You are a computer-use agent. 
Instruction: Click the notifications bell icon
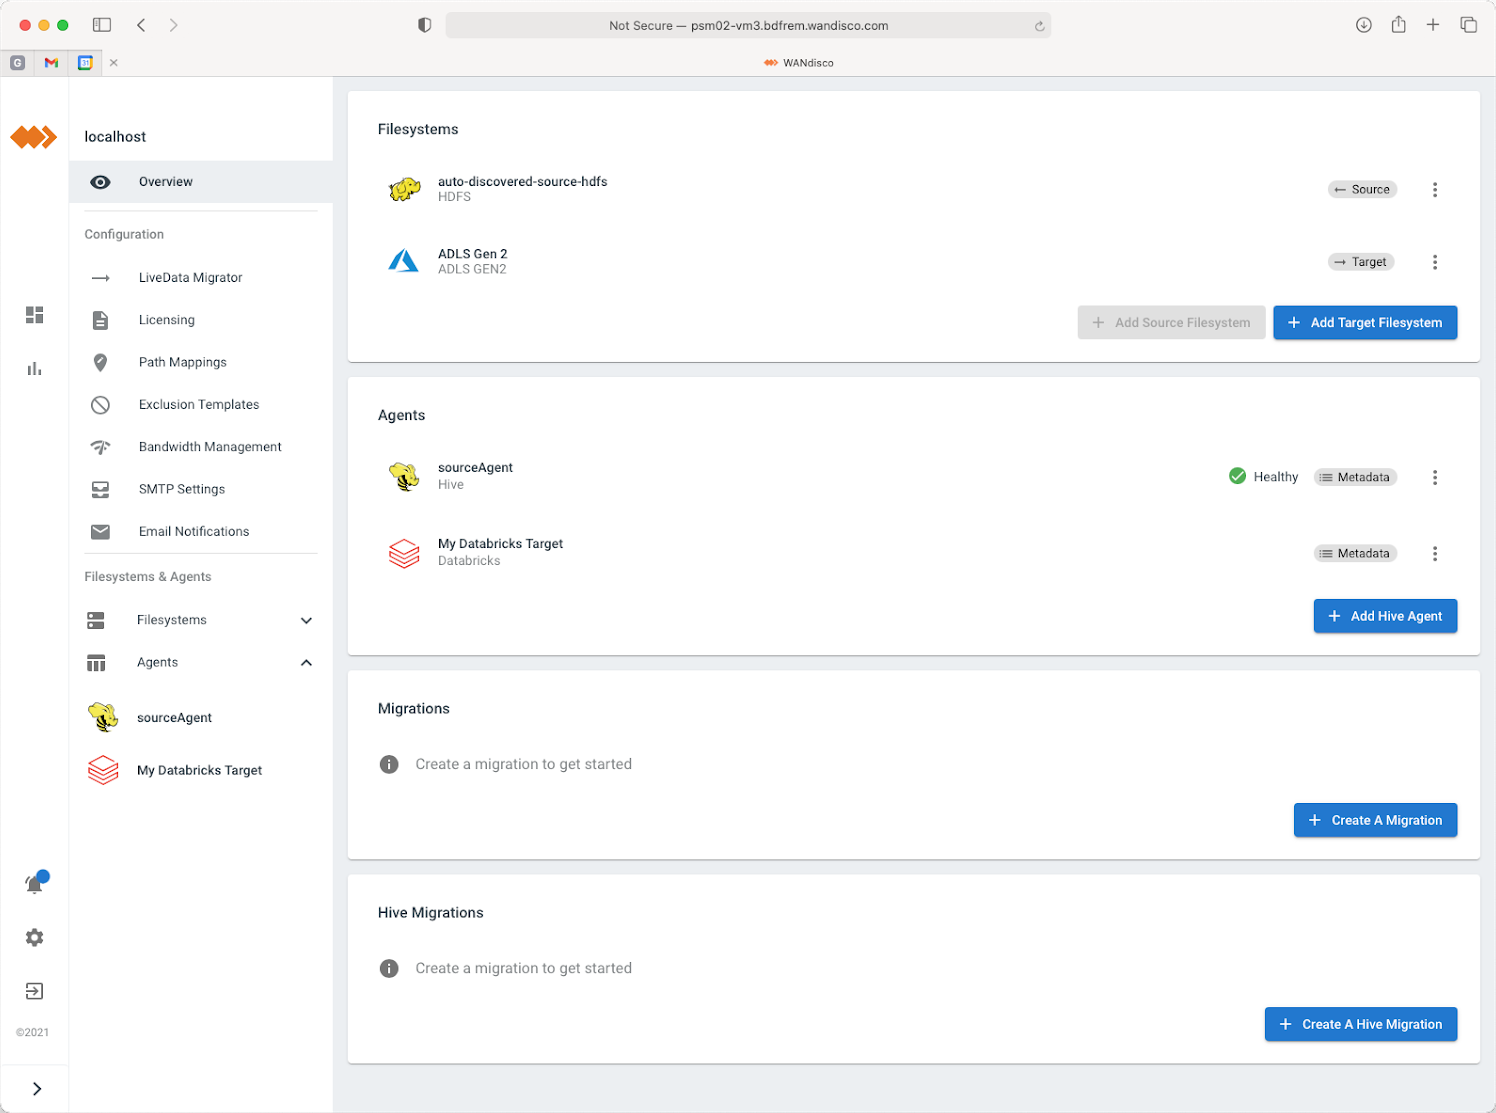pos(35,883)
